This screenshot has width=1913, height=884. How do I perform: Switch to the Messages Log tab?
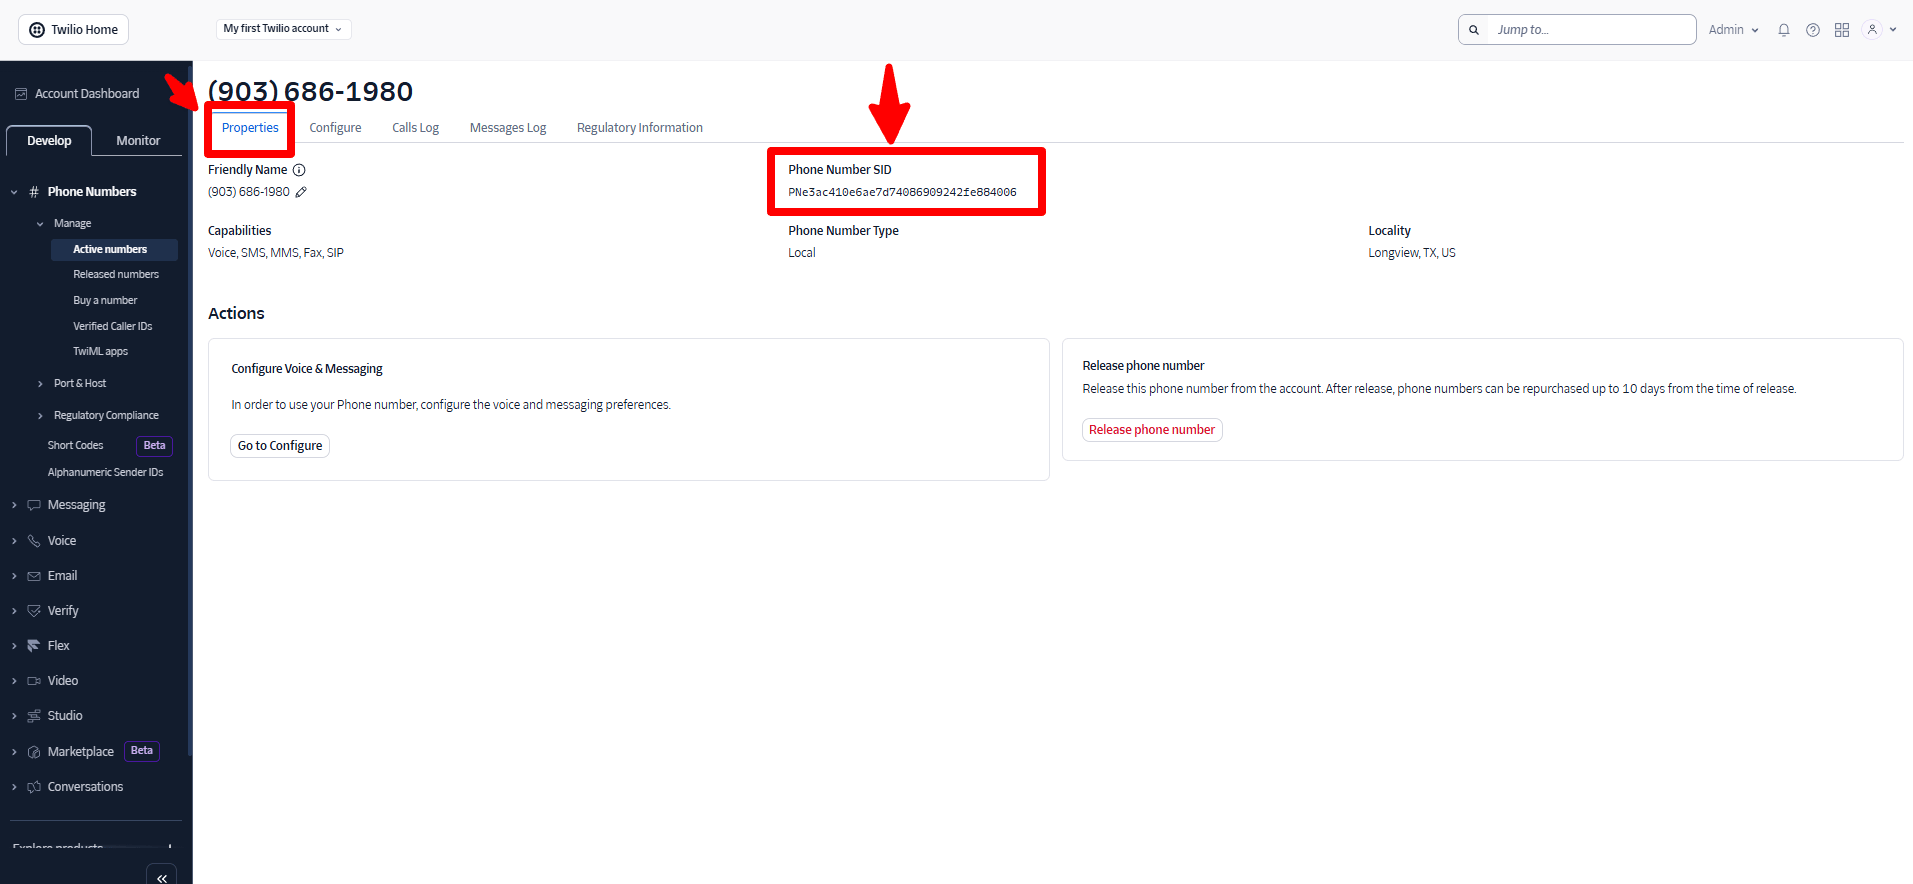point(508,128)
